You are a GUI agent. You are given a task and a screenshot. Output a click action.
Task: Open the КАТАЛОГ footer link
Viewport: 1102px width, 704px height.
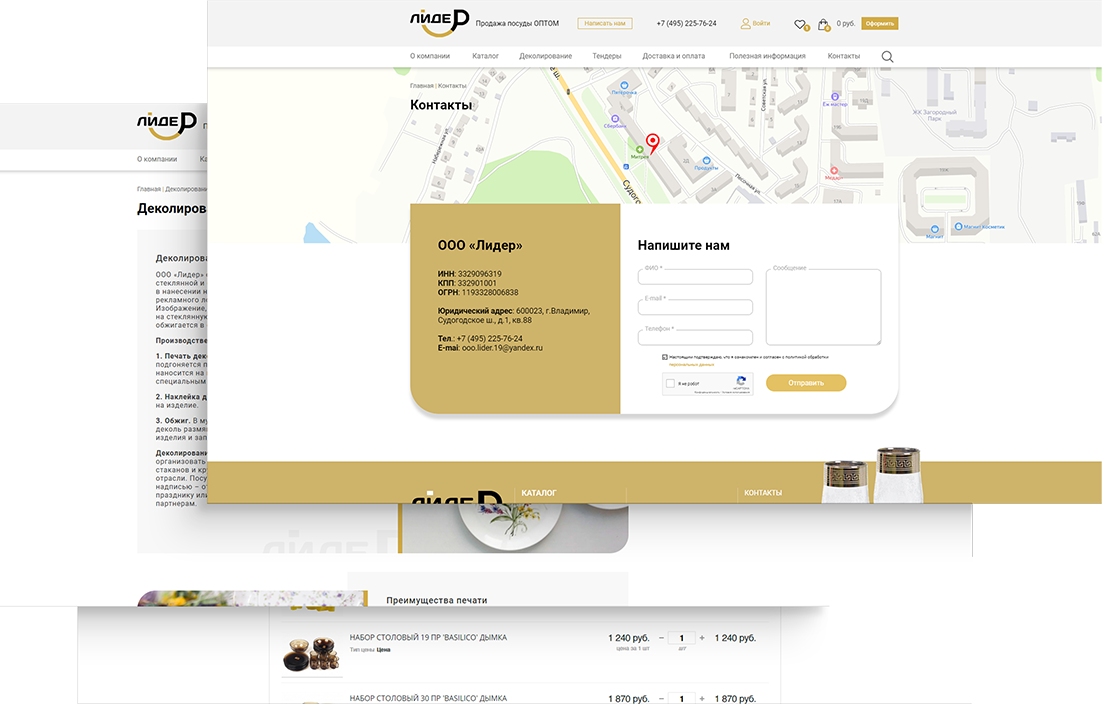point(538,493)
